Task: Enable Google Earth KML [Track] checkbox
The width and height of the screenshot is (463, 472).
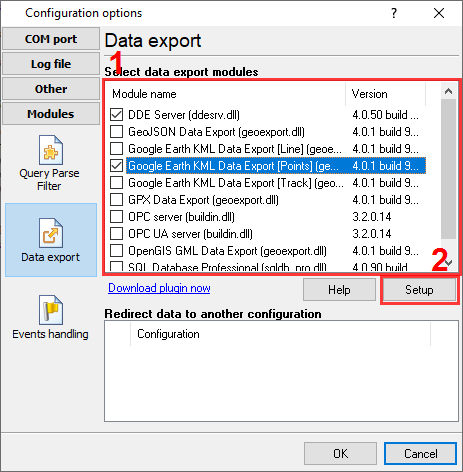Action: 116,183
